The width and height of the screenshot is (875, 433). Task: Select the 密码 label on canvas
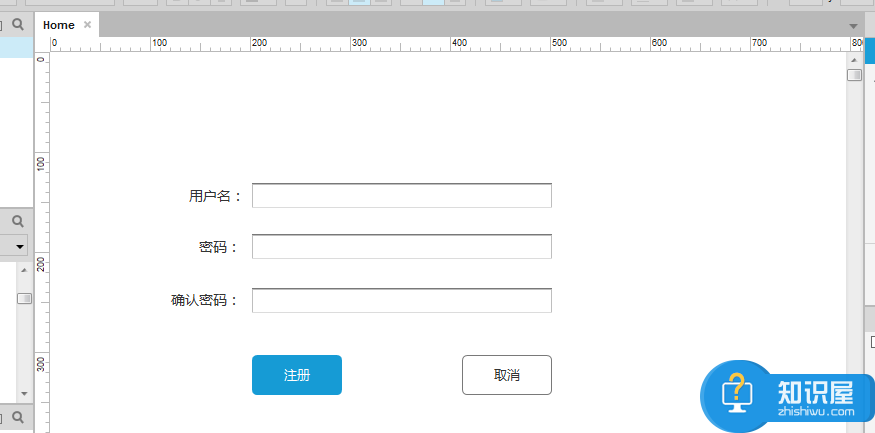pos(218,248)
